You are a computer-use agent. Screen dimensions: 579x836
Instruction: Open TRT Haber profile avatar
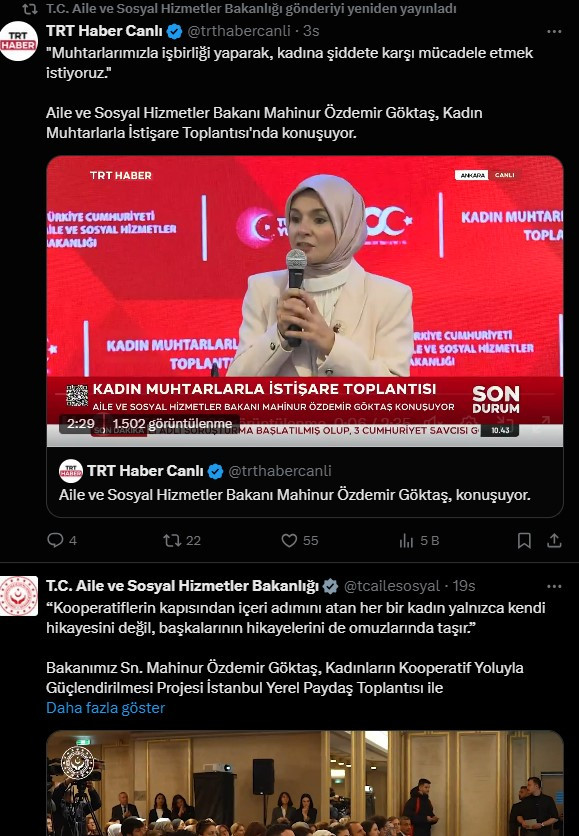(19, 42)
